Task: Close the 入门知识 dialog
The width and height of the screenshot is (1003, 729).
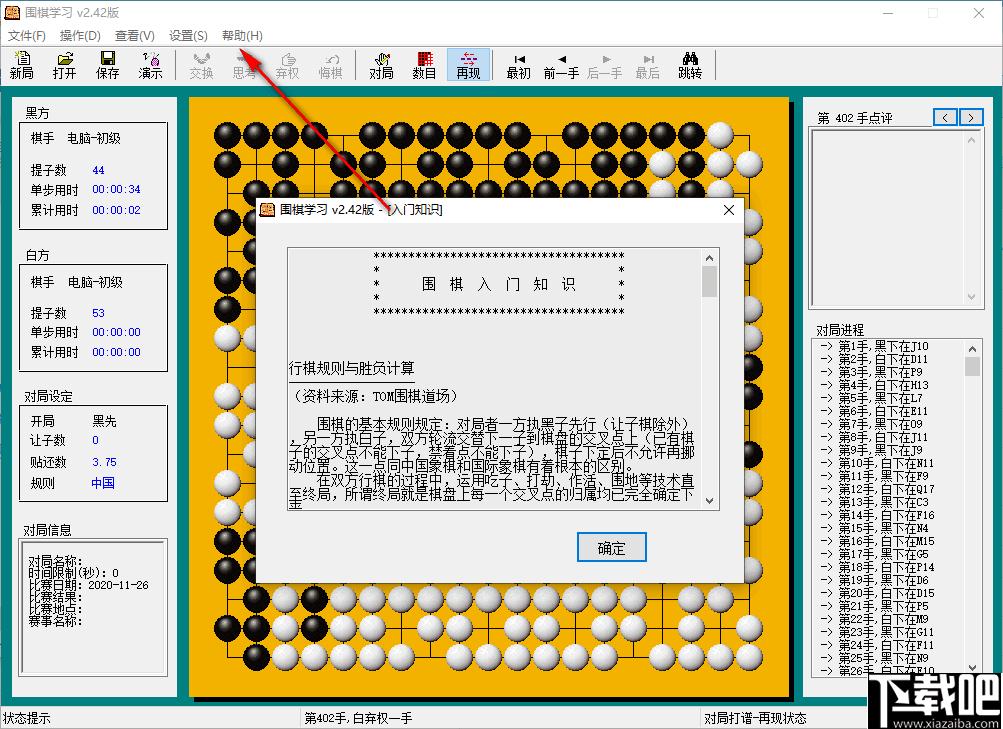Action: click(x=729, y=210)
